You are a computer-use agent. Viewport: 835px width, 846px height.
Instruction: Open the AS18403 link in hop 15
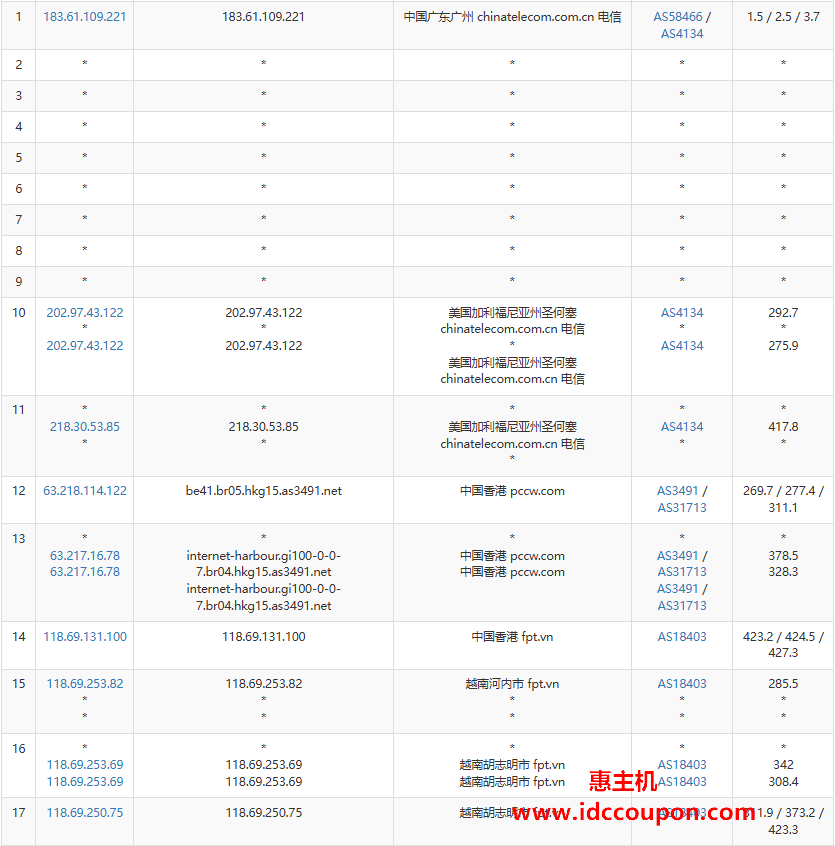click(x=682, y=684)
